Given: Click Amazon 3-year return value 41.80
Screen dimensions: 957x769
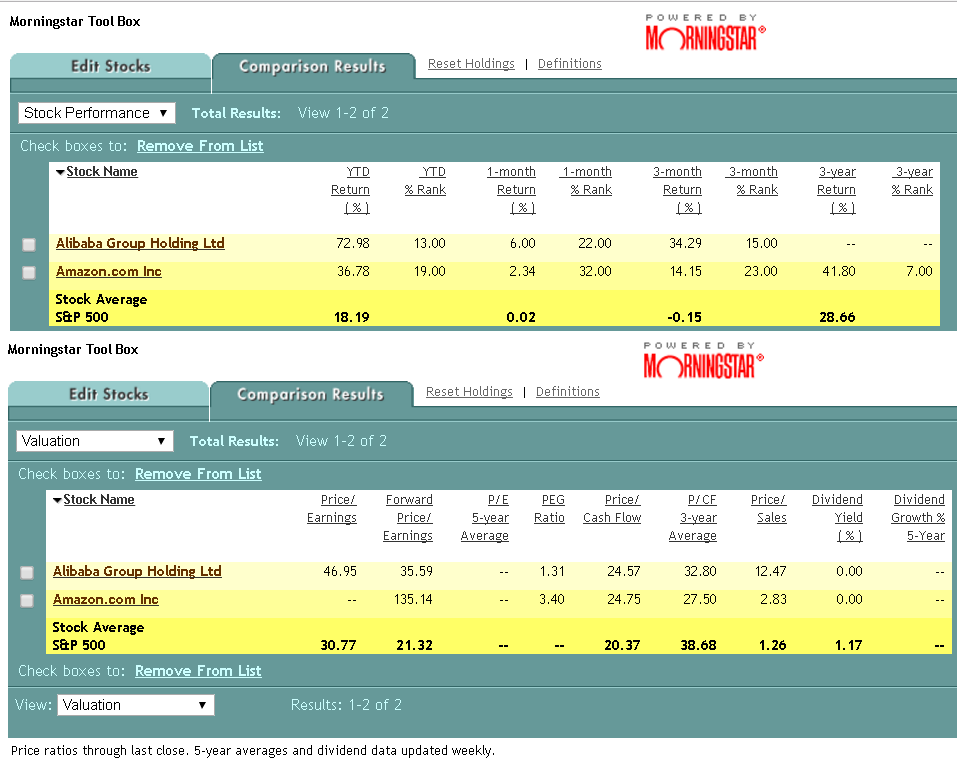Looking at the screenshot, I should coord(839,271).
